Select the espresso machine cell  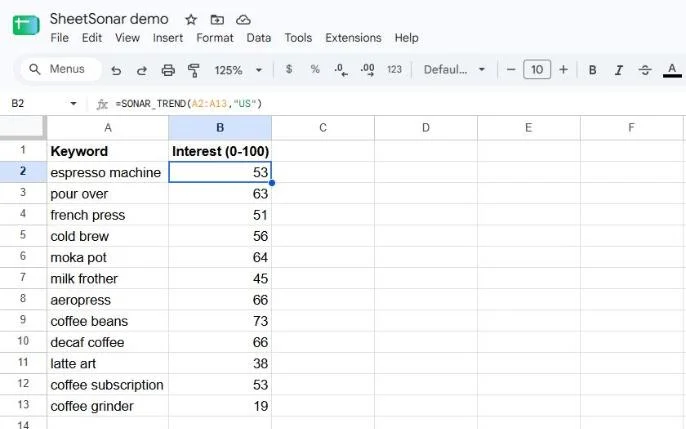coord(108,172)
